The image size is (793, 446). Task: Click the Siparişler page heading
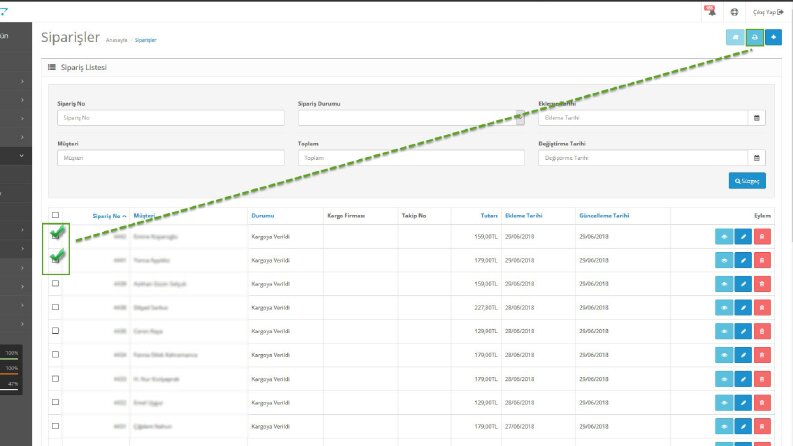coord(70,37)
